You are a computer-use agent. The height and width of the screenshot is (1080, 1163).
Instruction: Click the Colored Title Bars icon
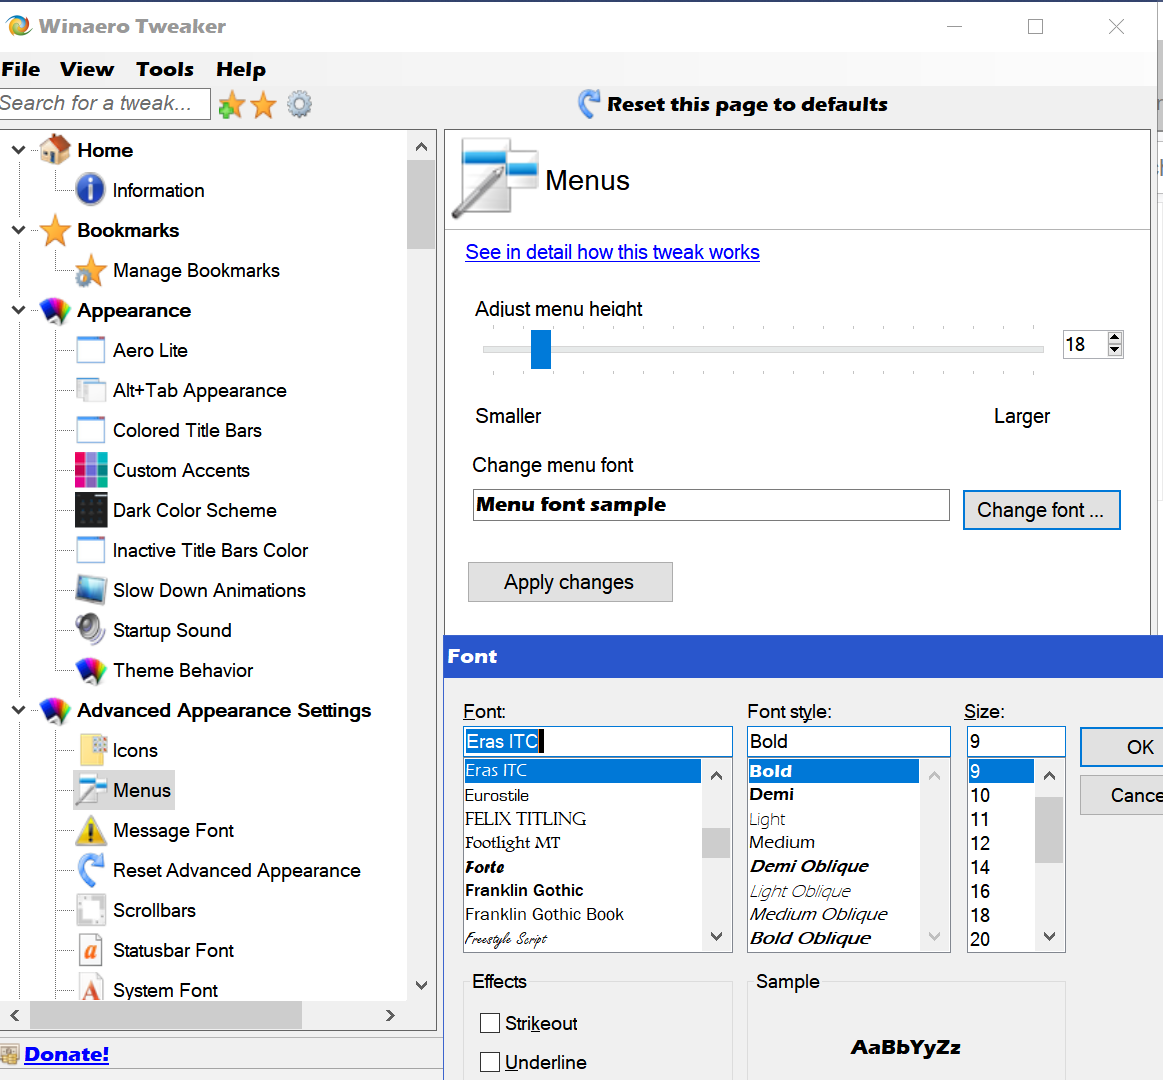(x=90, y=430)
